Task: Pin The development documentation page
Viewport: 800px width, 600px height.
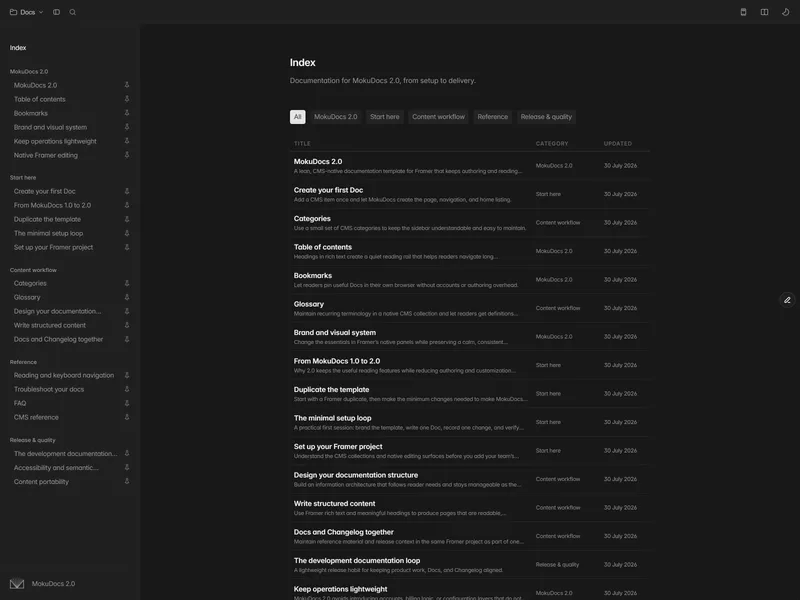Action: (x=127, y=454)
